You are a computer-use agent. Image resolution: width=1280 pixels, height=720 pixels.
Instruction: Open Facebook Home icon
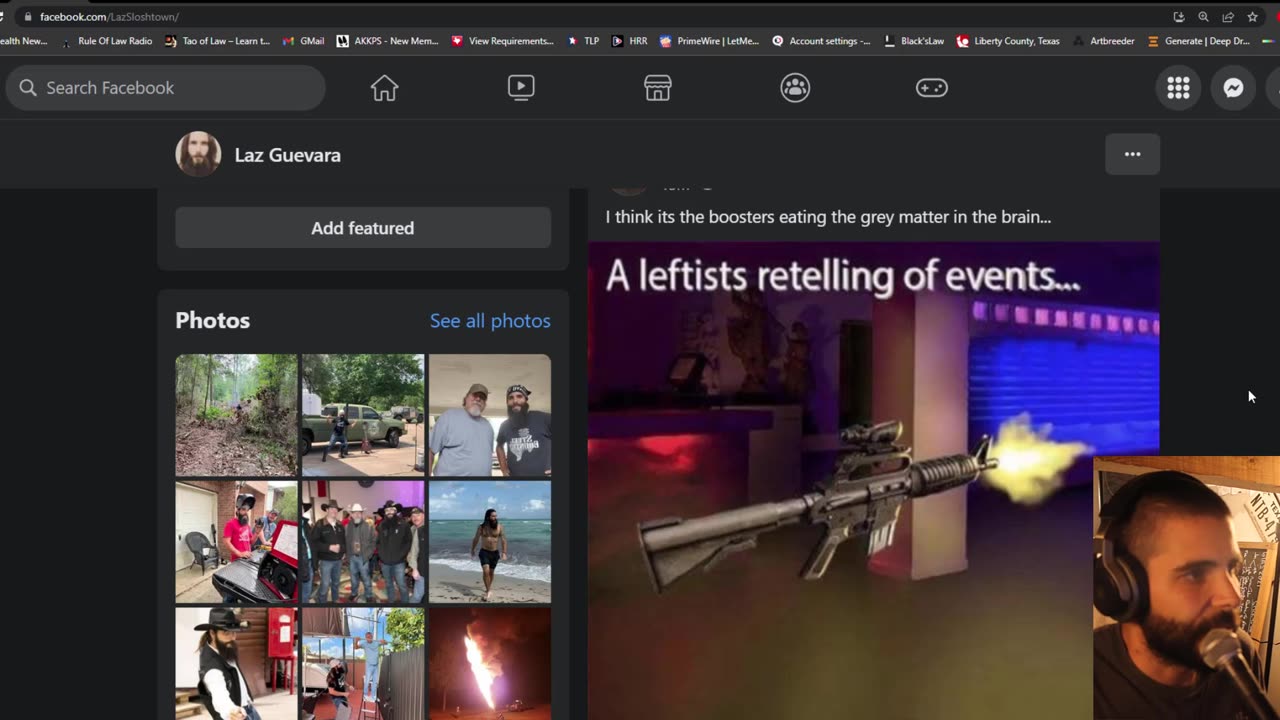pyautogui.click(x=384, y=88)
